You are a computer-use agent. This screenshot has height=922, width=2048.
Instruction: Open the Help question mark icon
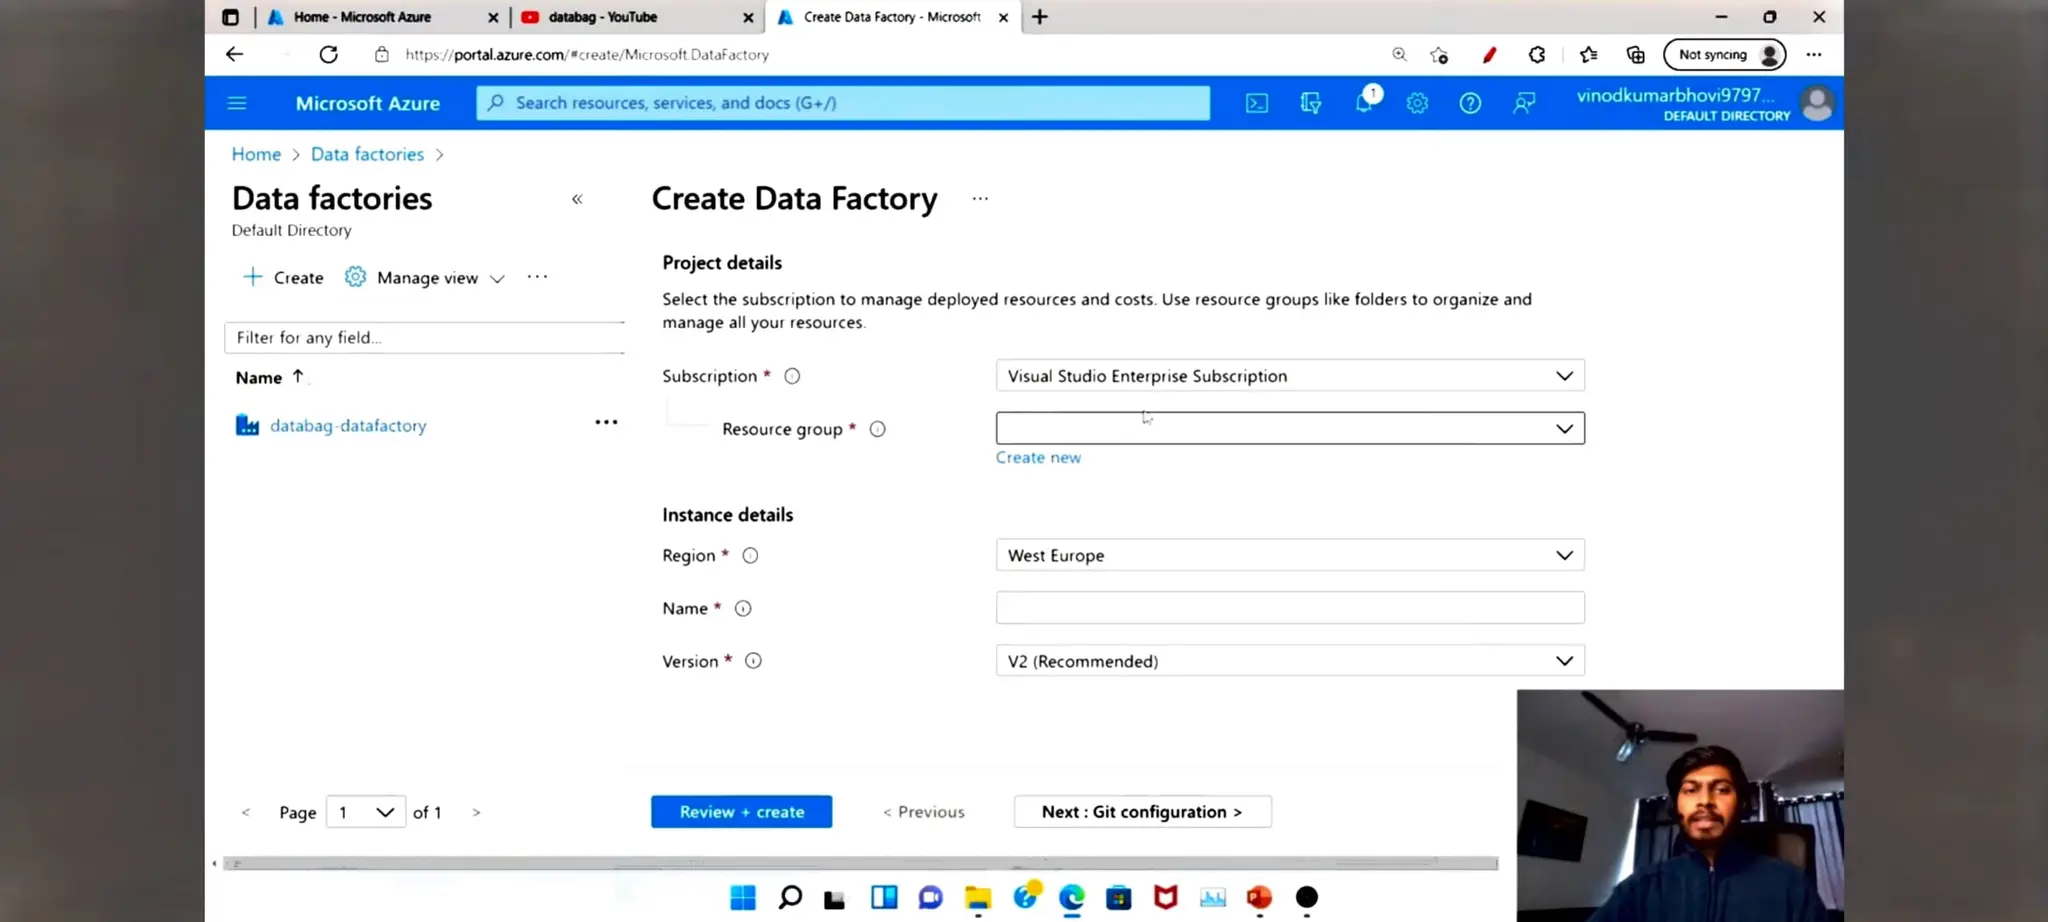point(1470,103)
